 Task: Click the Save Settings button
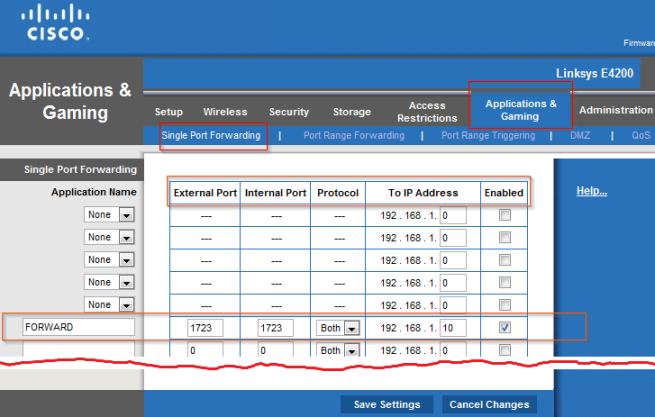387,404
